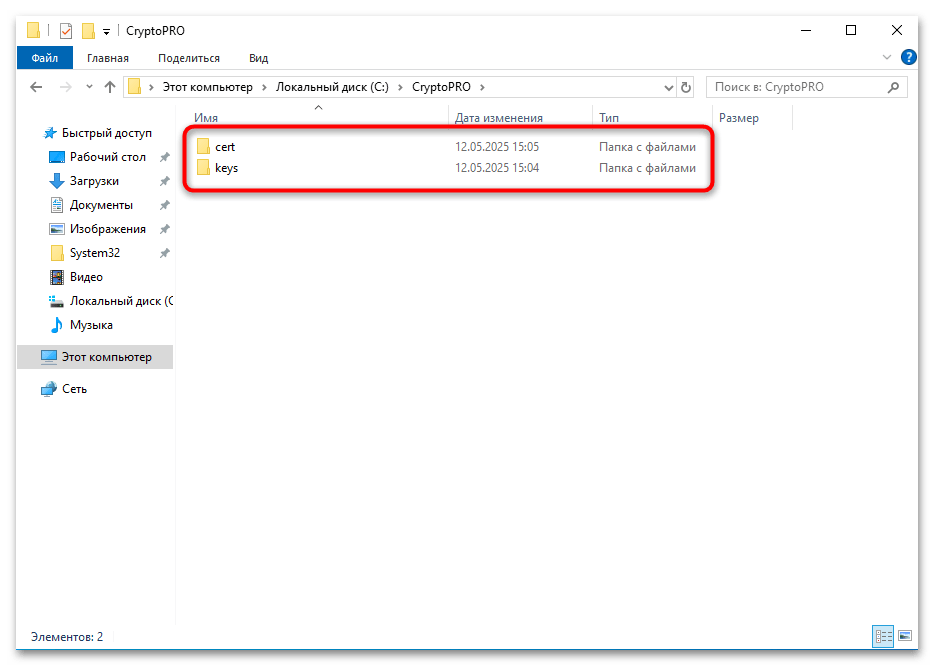Sort files by the Дата изменения column
The width and height of the screenshot is (934, 666).
pos(498,118)
